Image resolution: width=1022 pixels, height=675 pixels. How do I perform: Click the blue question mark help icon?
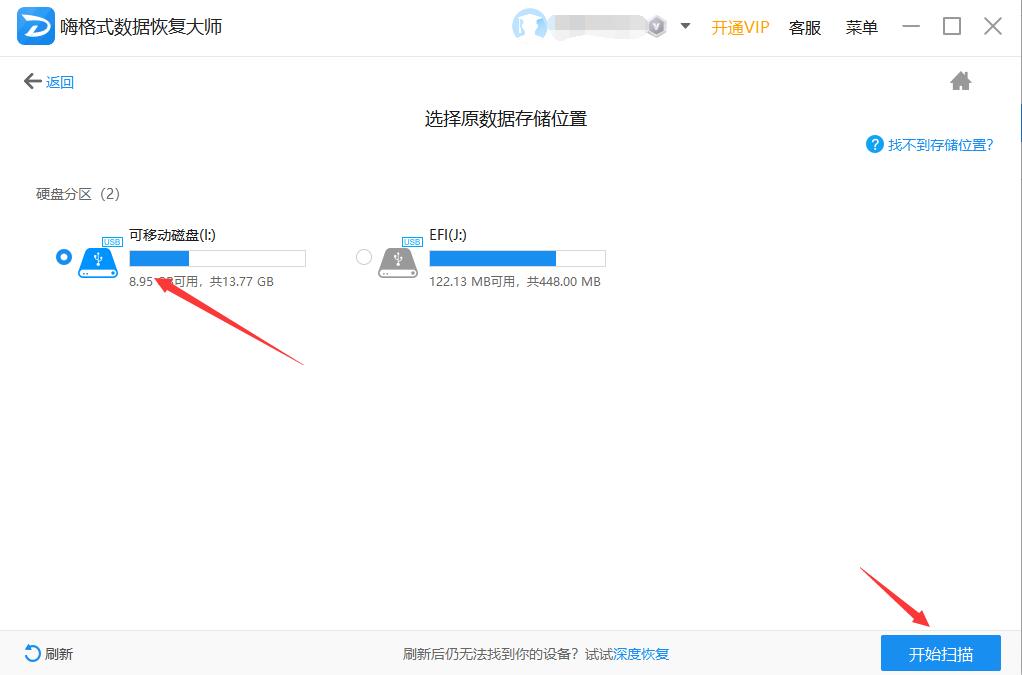[x=875, y=145]
